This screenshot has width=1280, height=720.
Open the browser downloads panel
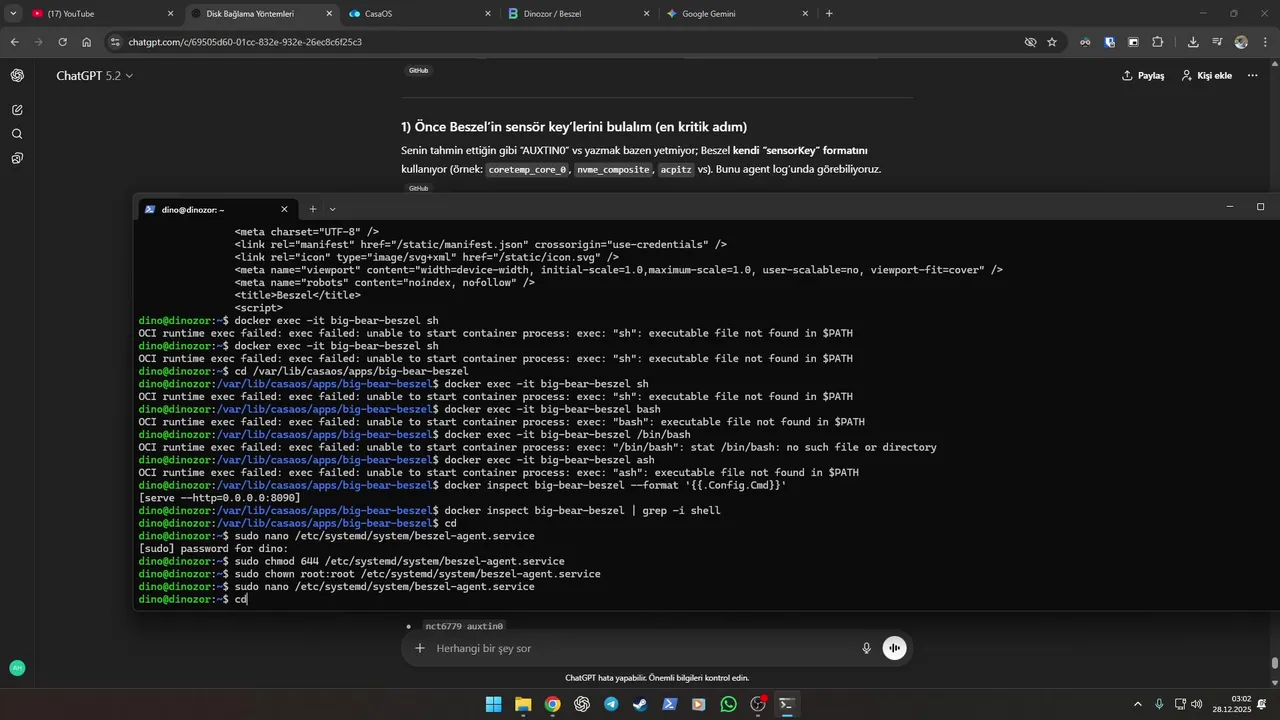1193,42
